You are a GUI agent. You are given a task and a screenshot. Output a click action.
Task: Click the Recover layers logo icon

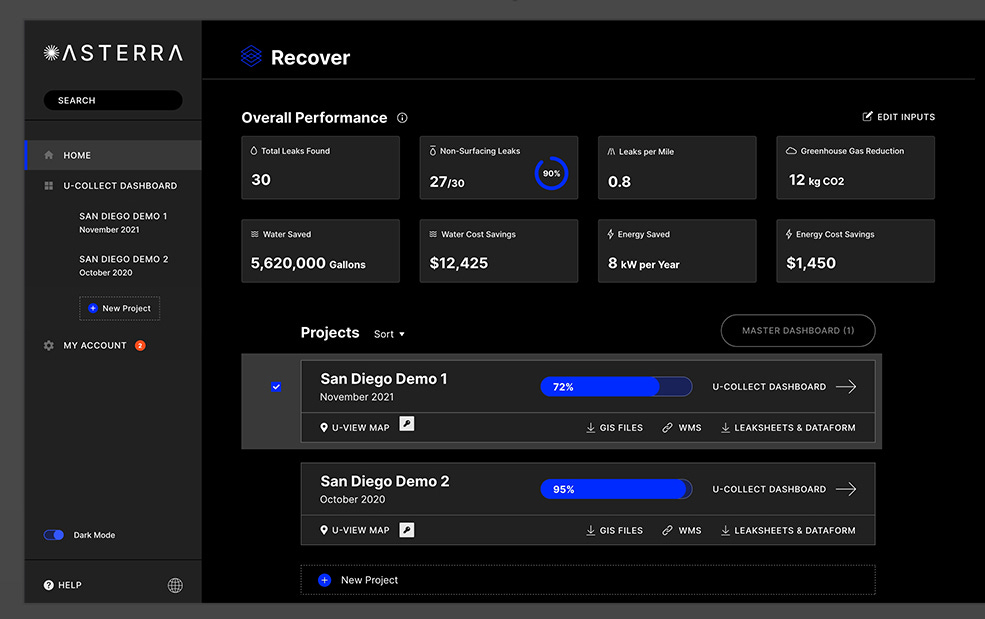[x=251, y=57]
